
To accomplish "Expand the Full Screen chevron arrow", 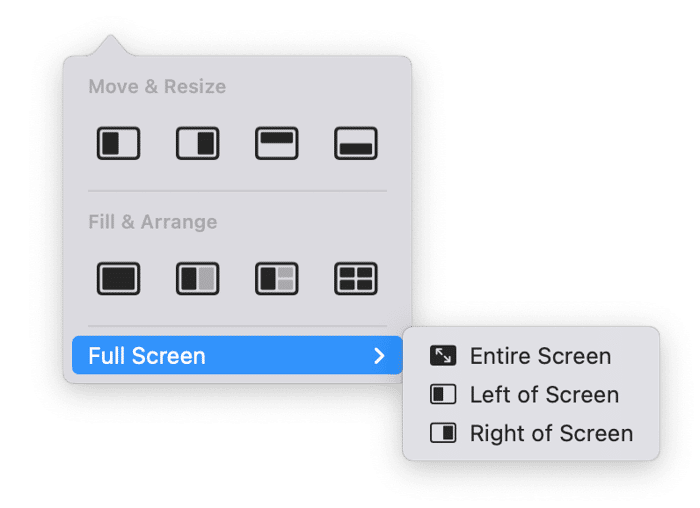I will [x=379, y=355].
